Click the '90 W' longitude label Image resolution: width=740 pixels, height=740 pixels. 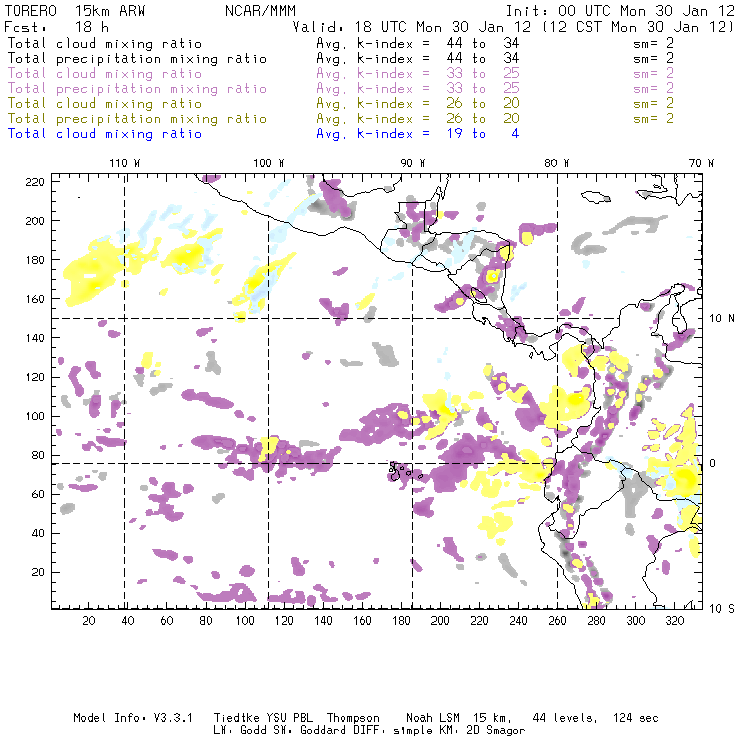coord(412,163)
